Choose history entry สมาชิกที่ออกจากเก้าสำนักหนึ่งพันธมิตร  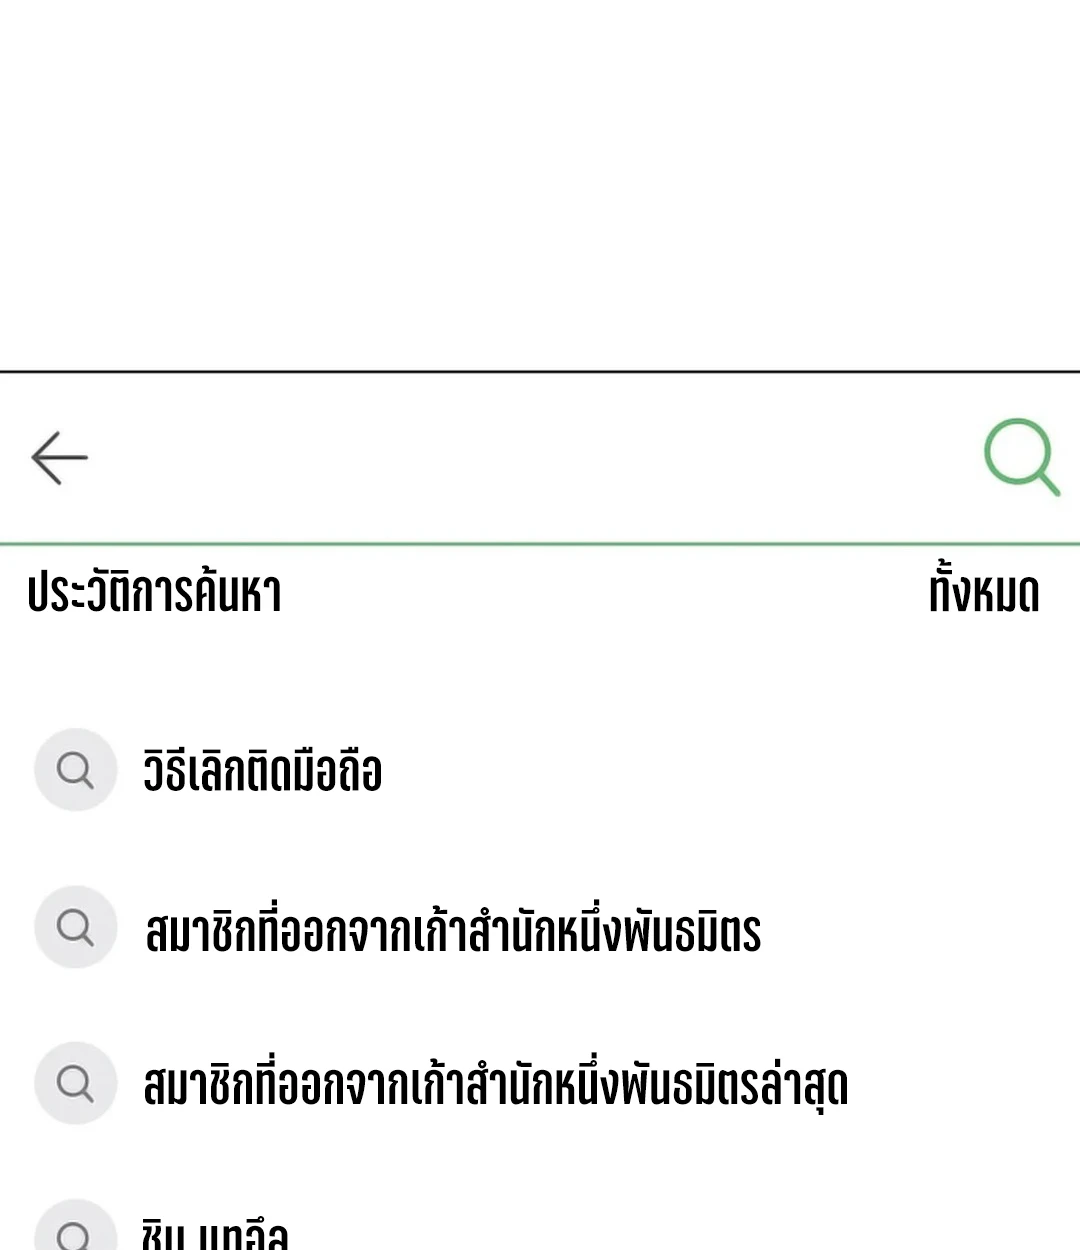click(453, 930)
